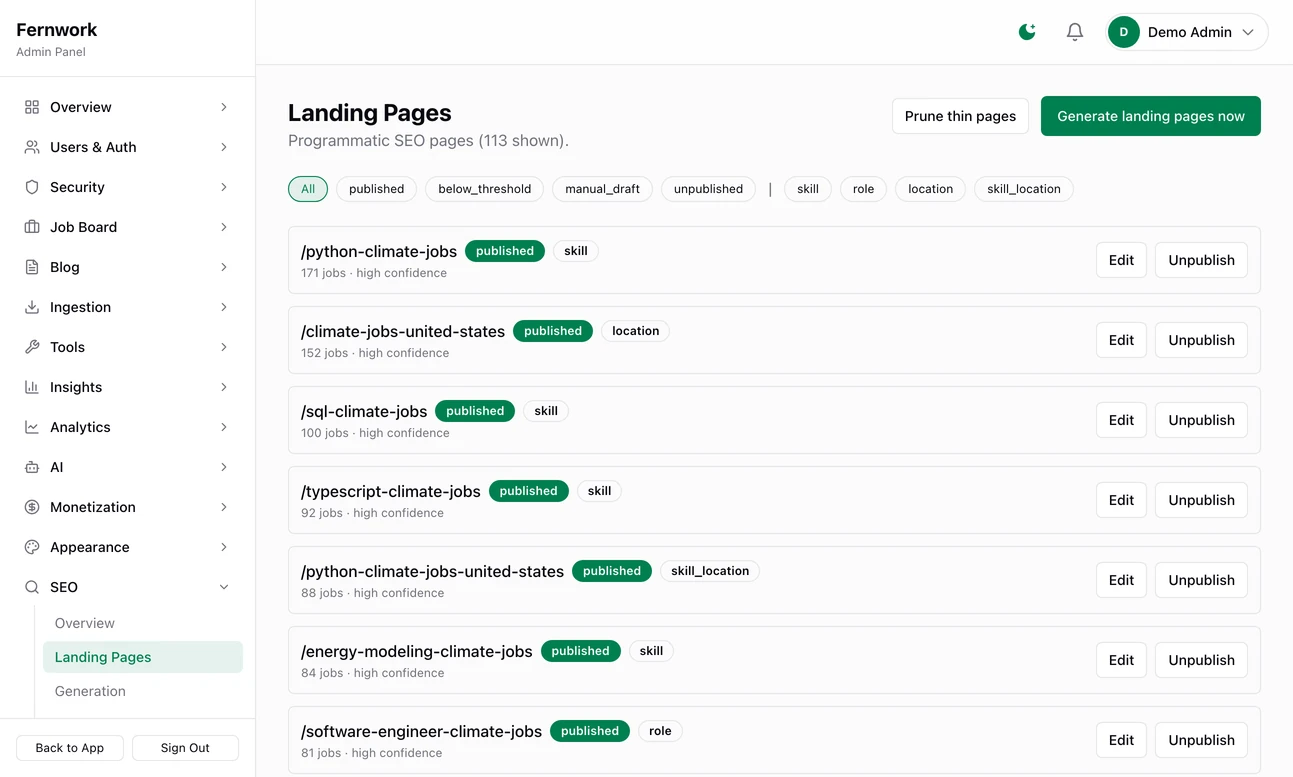1293x777 pixels.
Task: Click Generate landing pages now
Action: [1151, 116]
